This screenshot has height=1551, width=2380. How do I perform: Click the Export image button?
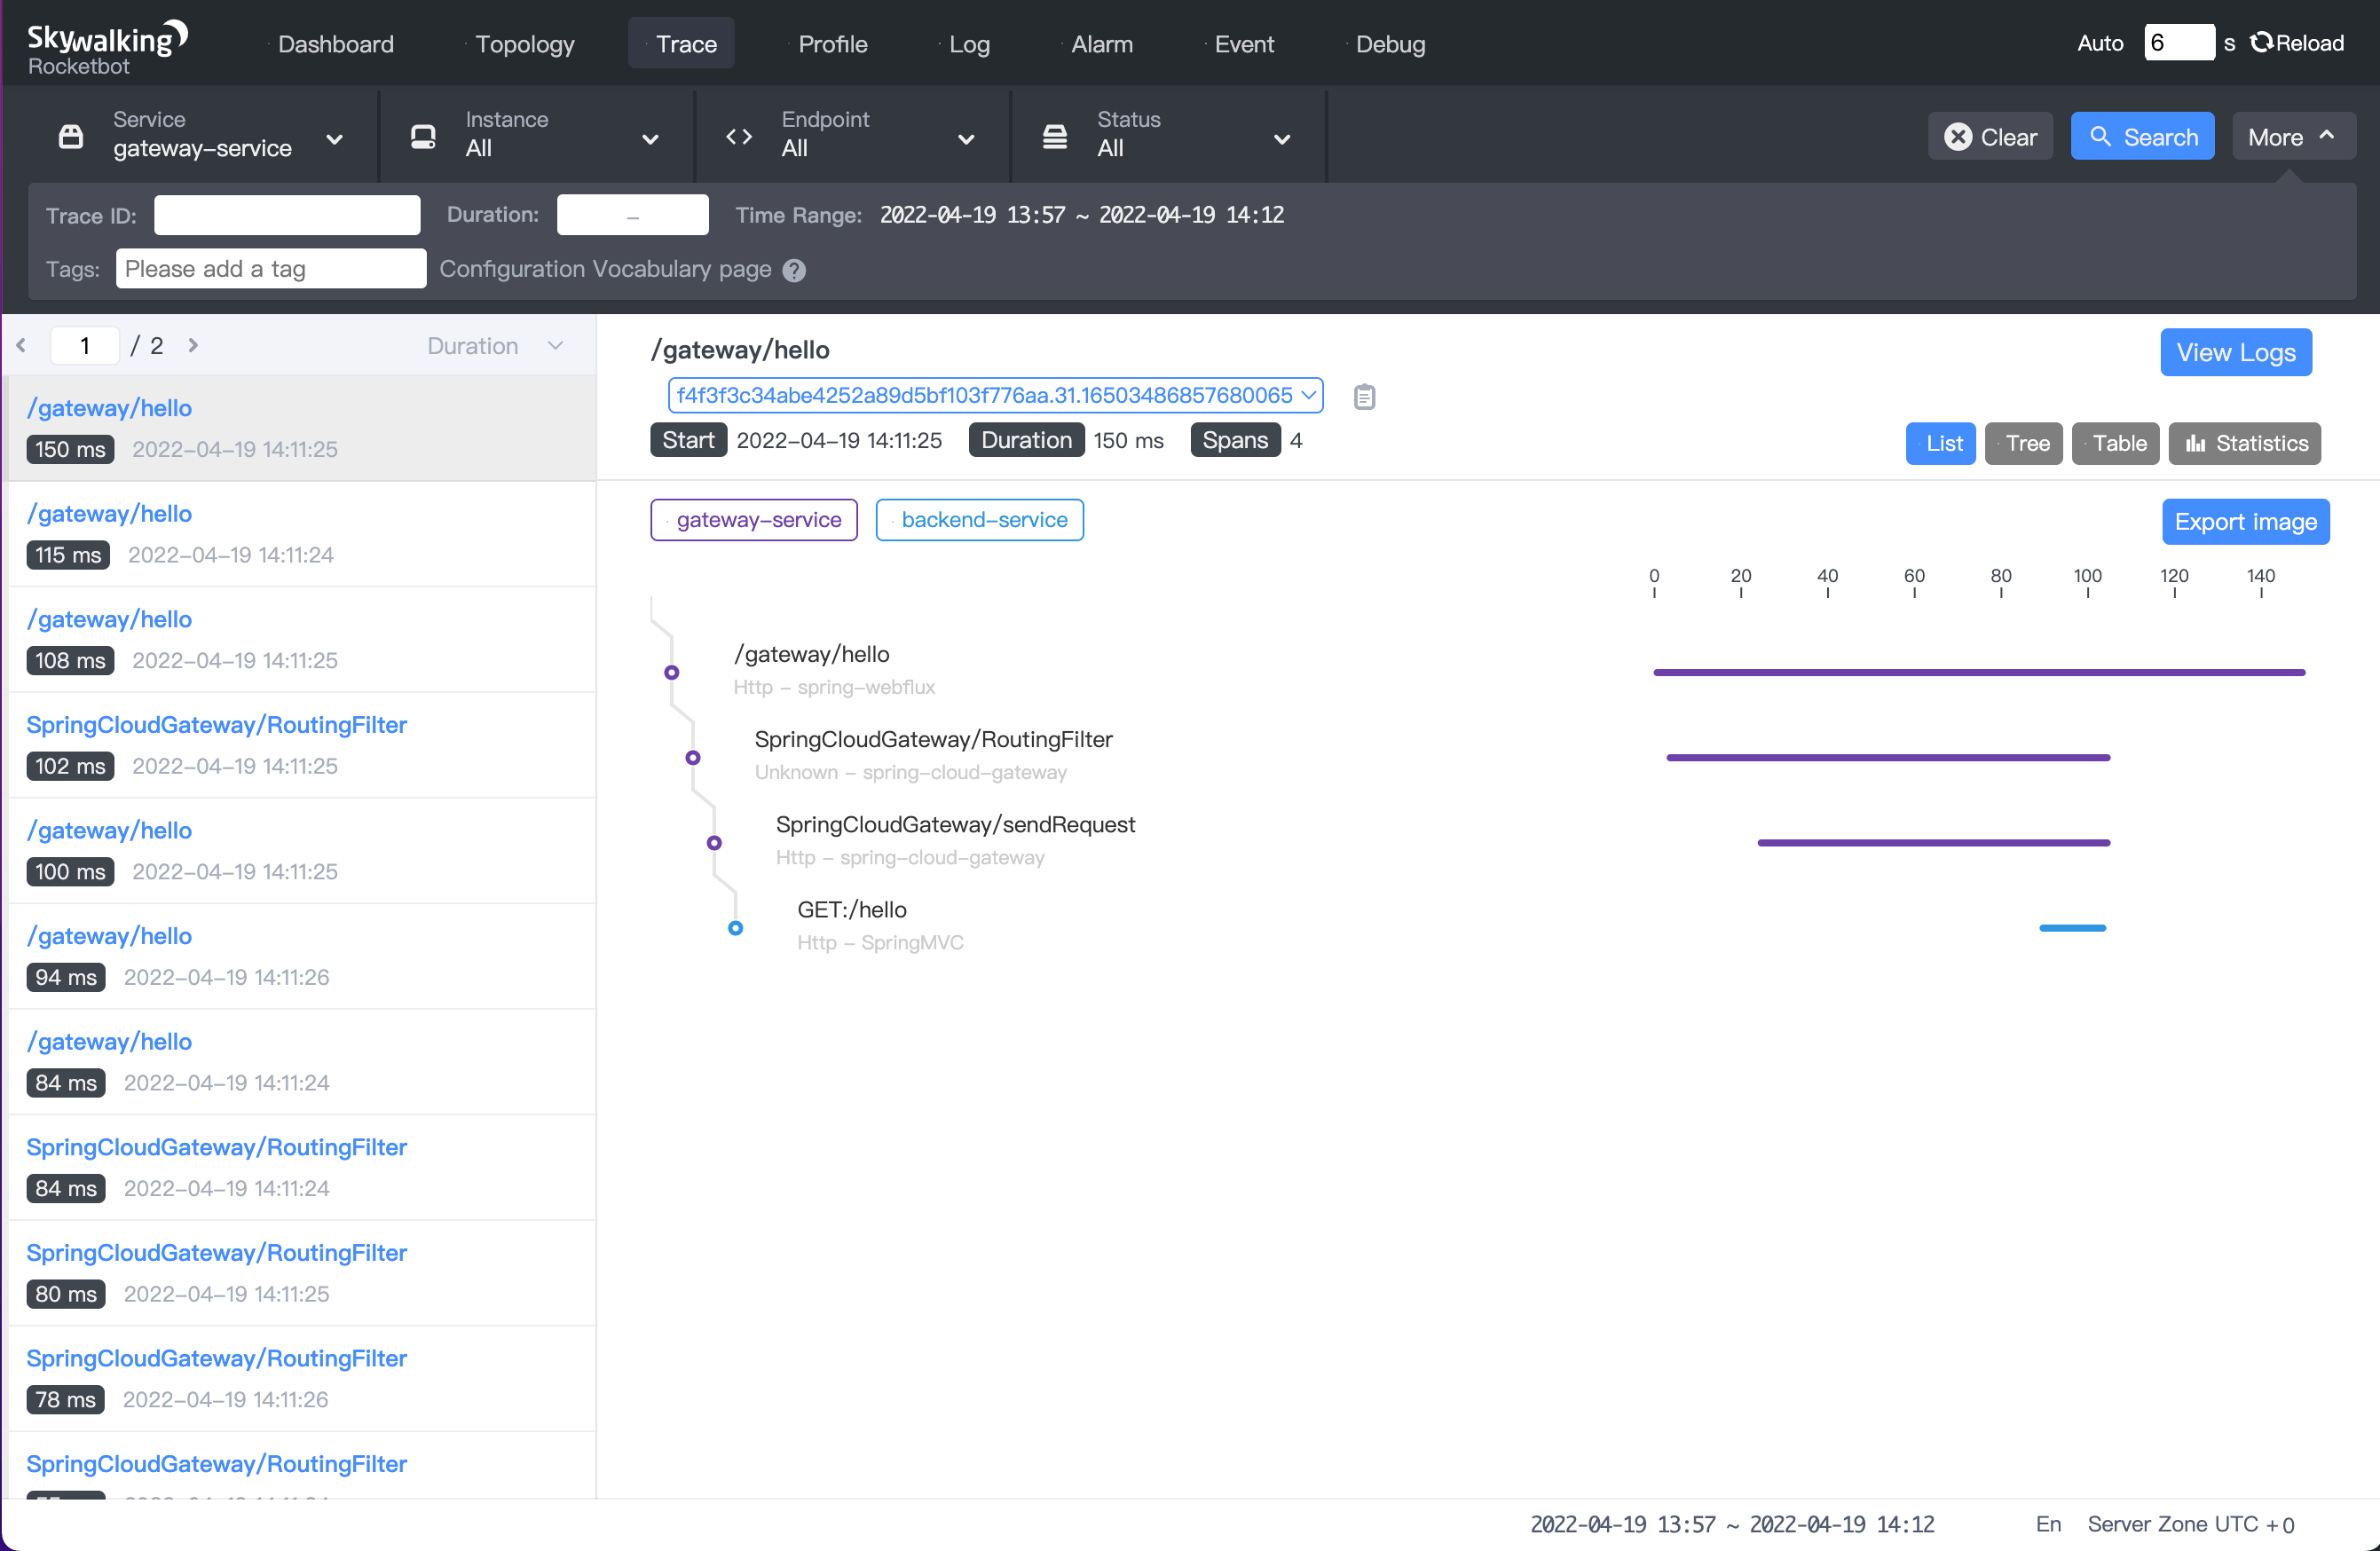pos(2245,521)
